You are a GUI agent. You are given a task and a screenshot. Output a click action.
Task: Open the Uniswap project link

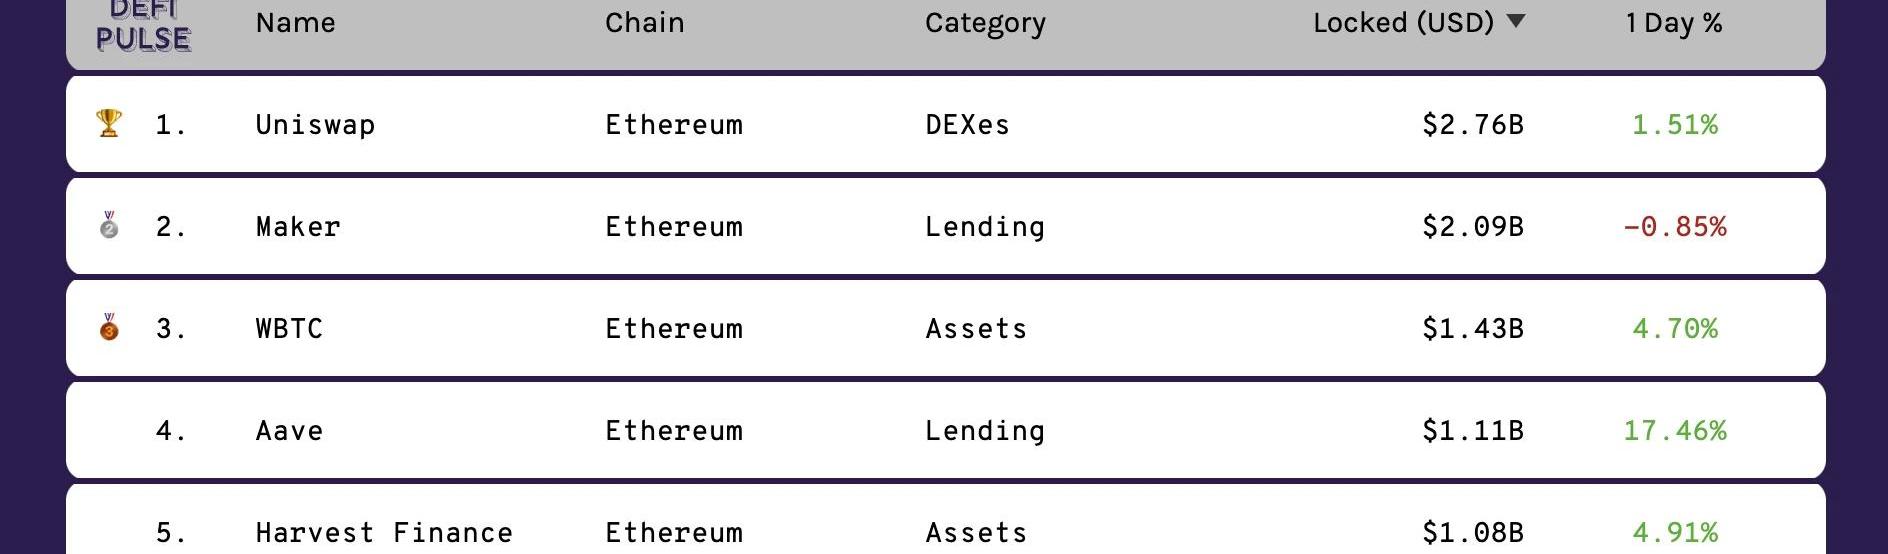[x=315, y=125]
